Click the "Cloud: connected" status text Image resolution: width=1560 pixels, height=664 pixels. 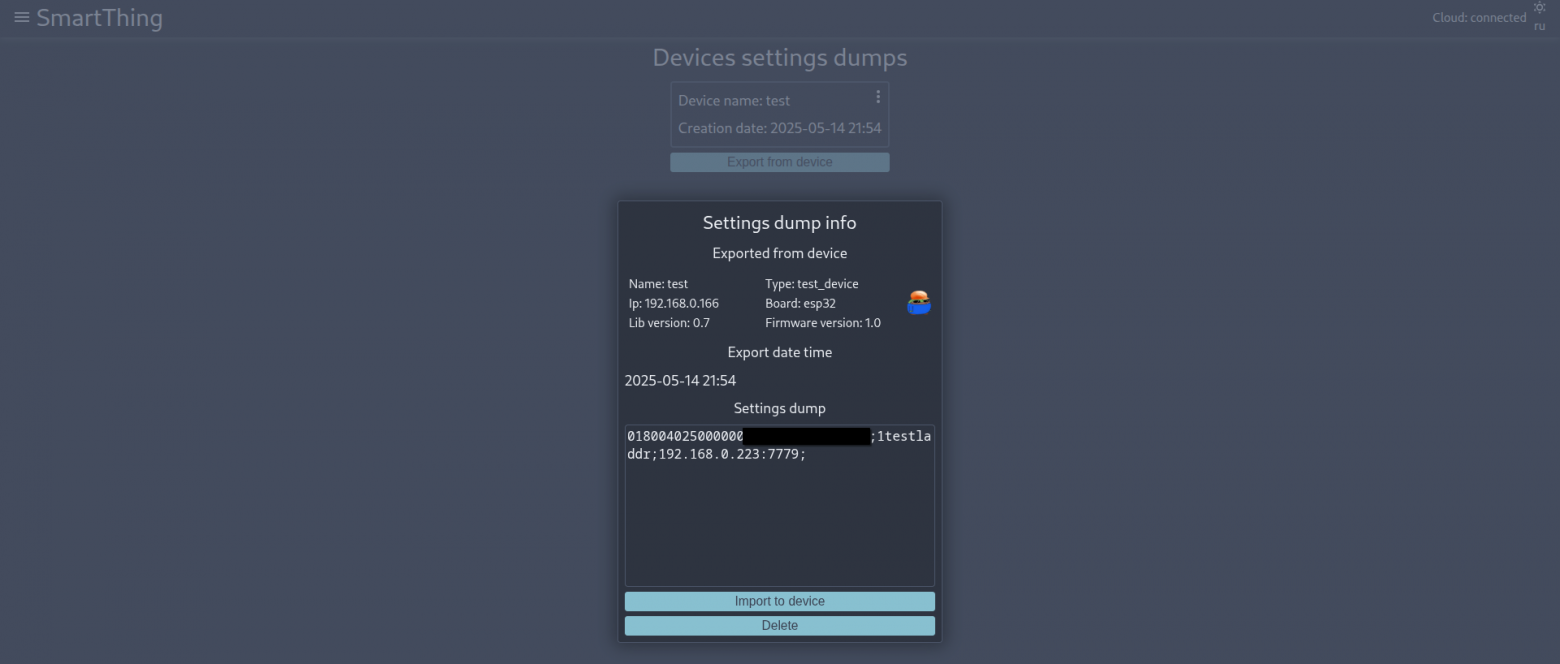pos(1479,18)
